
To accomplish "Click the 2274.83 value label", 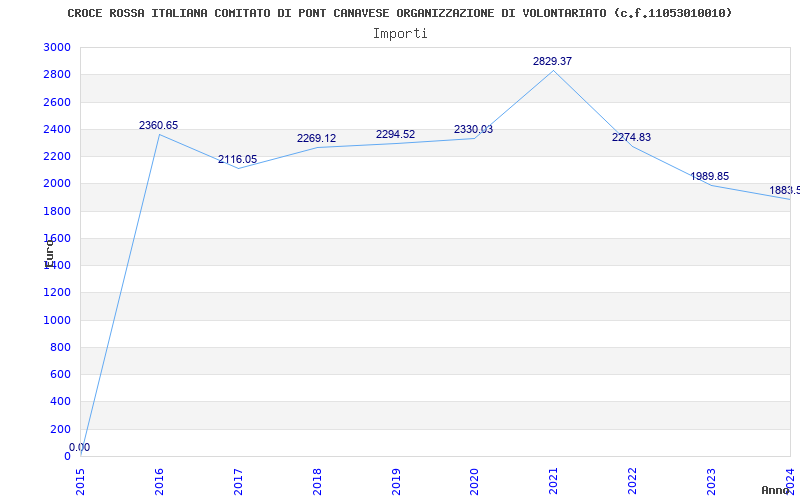I will (632, 137).
